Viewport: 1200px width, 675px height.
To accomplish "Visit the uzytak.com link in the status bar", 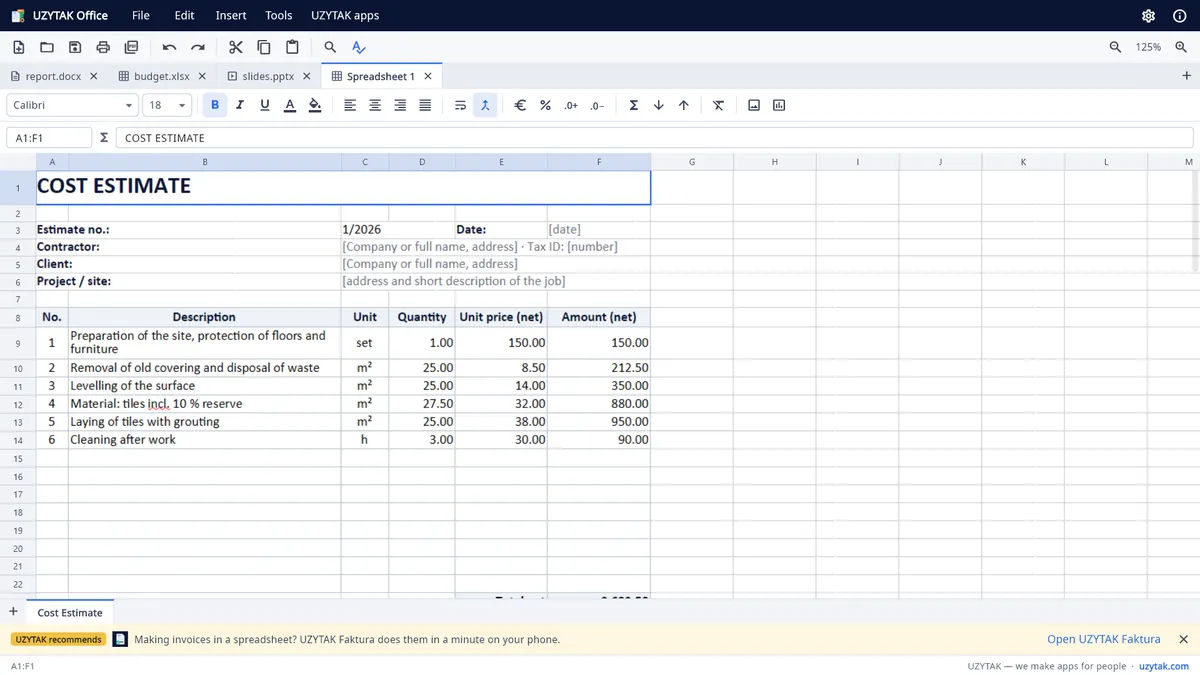I will pos(1164,666).
